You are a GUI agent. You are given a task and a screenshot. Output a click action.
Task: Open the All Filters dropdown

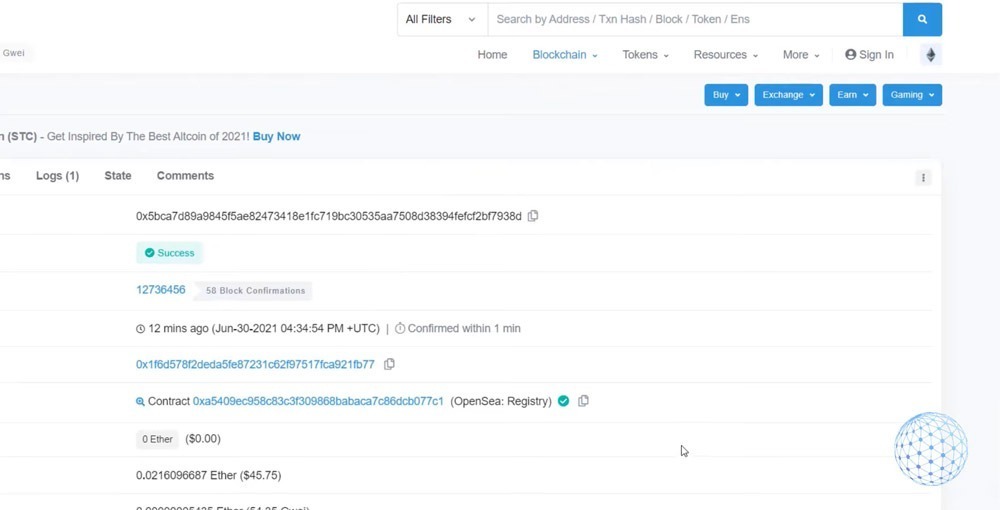[x=441, y=19]
